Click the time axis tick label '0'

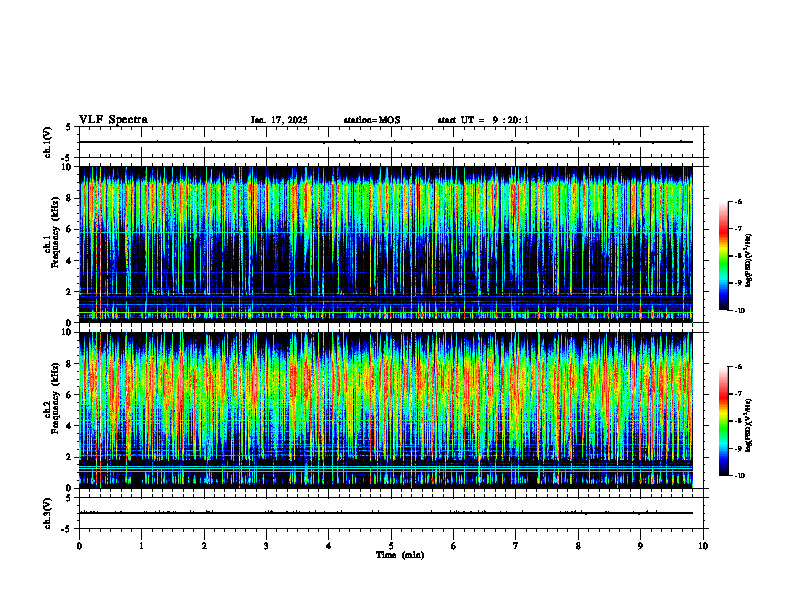[x=79, y=546]
